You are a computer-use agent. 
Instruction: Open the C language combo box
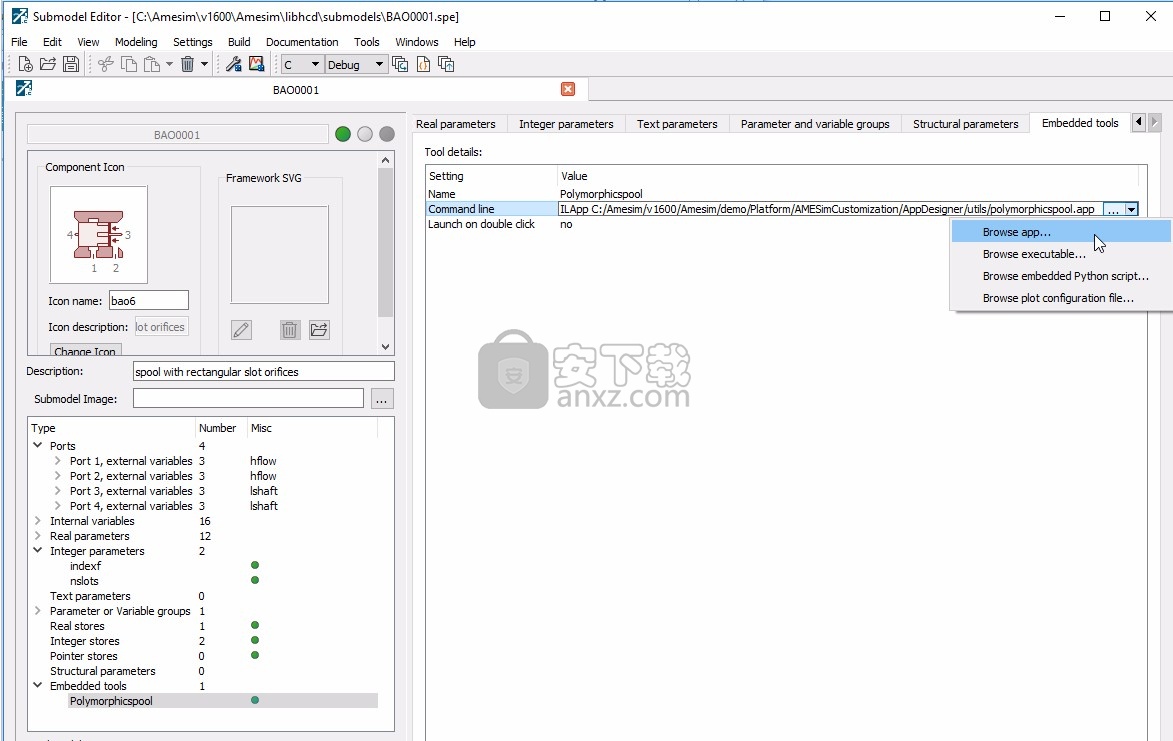click(301, 64)
